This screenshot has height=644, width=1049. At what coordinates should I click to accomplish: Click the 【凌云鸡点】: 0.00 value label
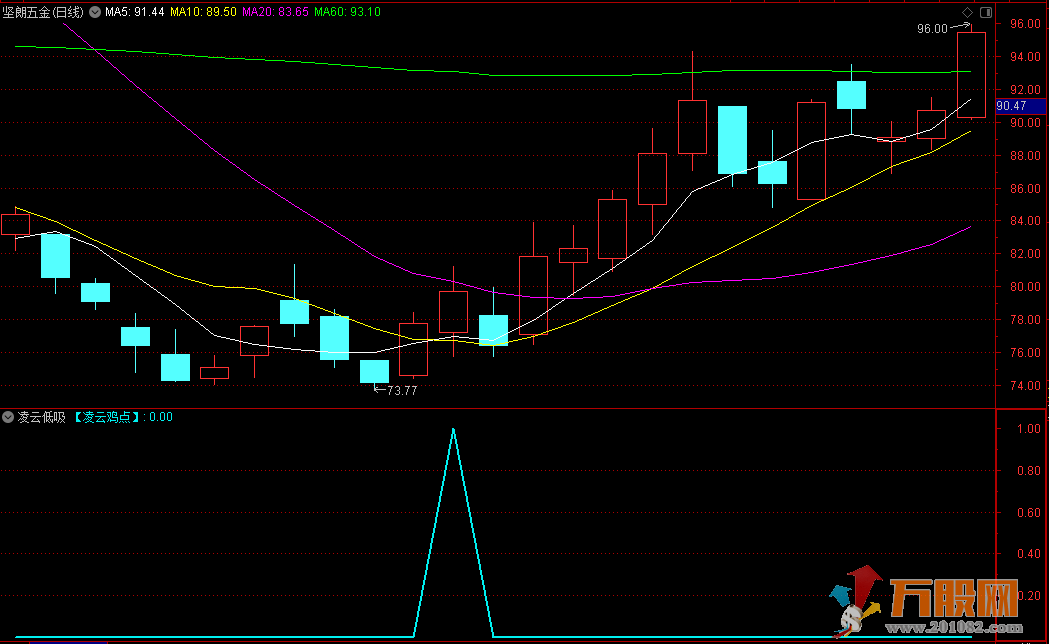pos(122,417)
